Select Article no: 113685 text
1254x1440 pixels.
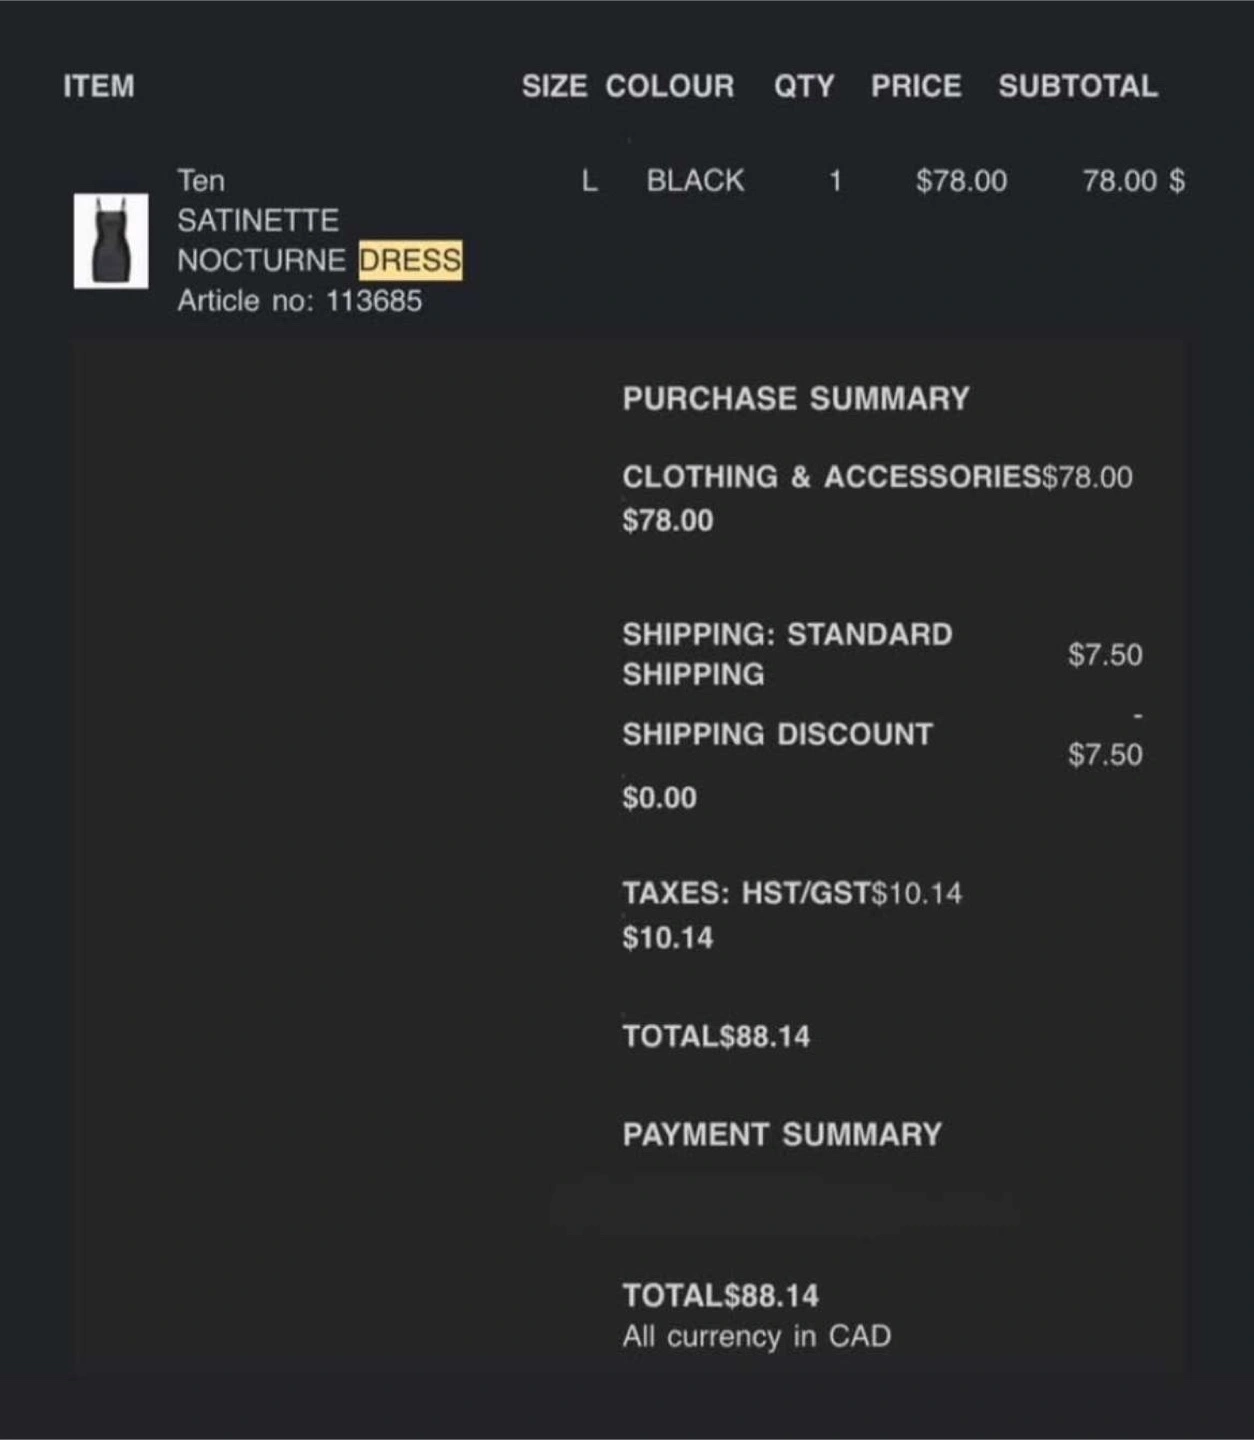coord(300,301)
